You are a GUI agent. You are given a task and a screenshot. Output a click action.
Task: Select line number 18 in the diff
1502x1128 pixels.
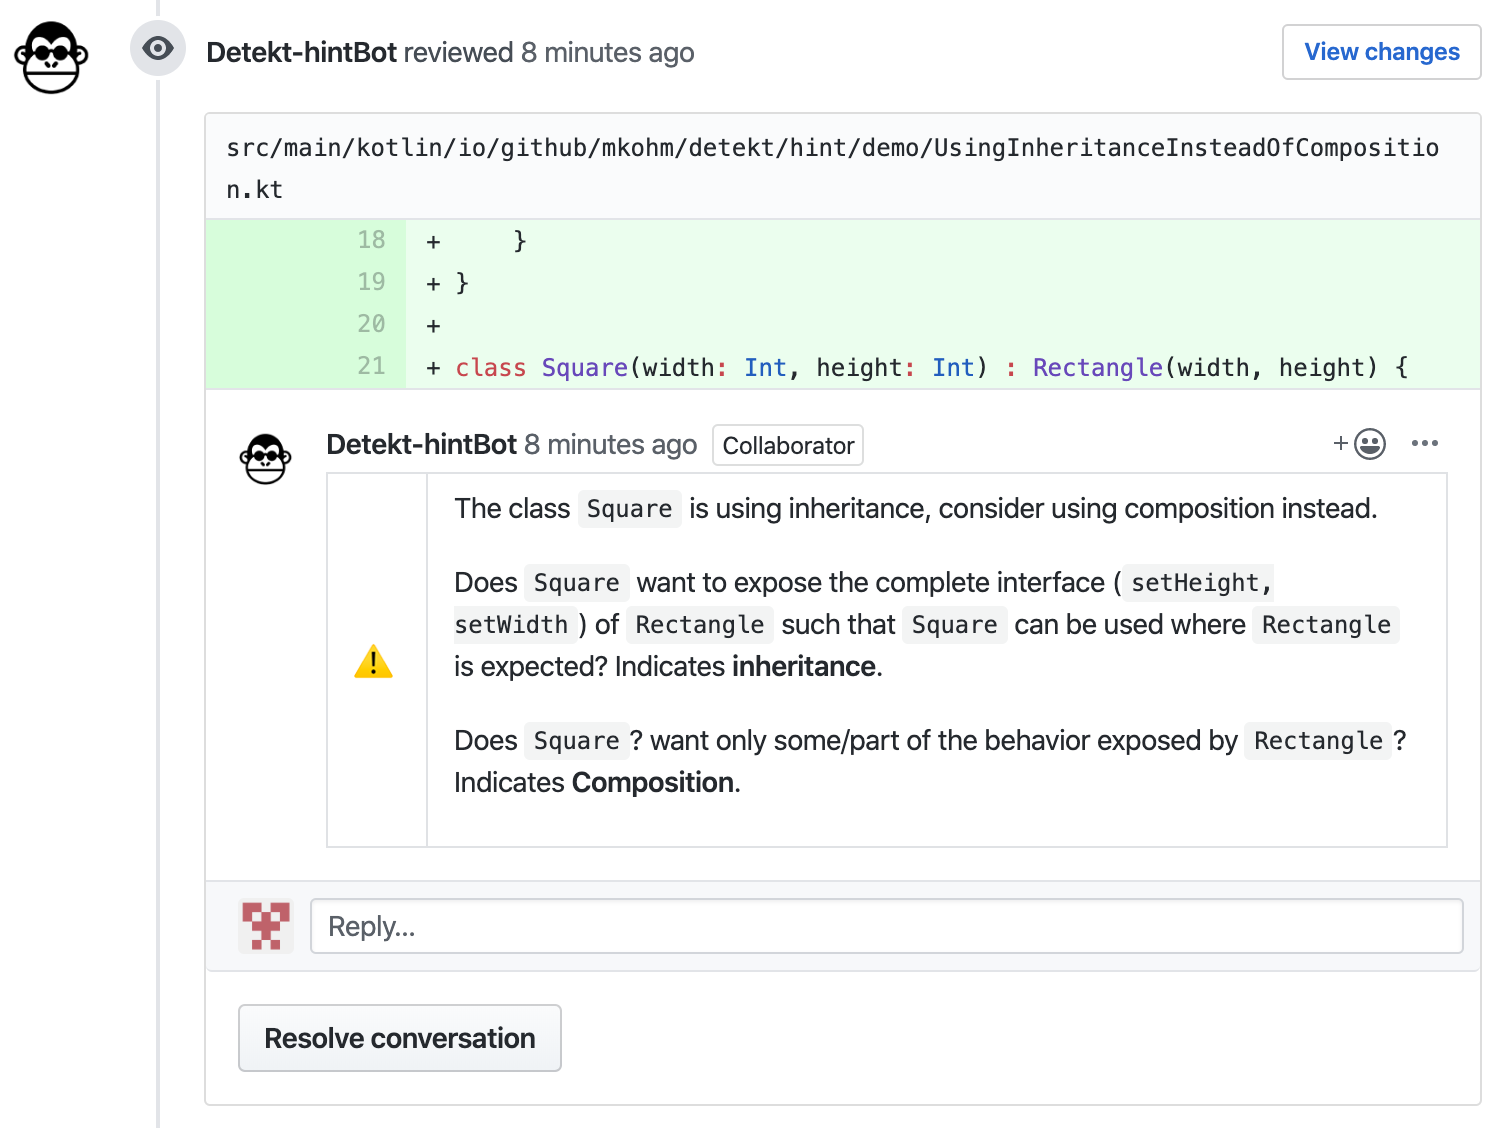[371, 240]
